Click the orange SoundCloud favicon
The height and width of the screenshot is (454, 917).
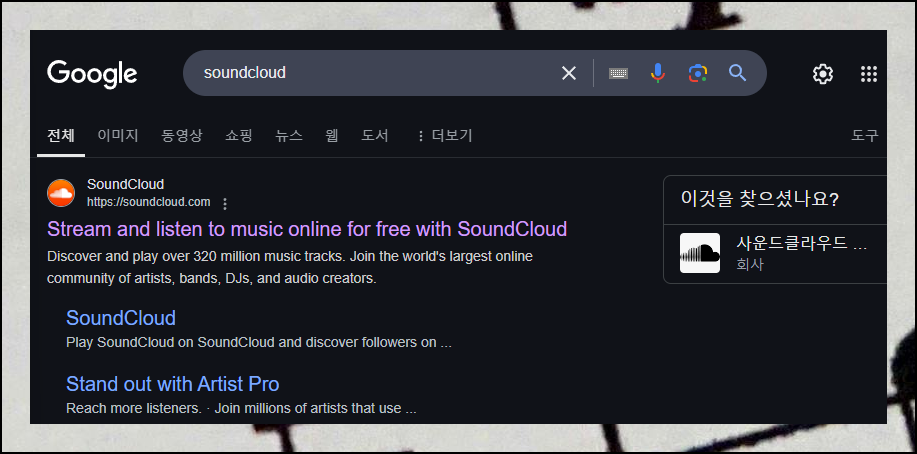pyautogui.click(x=61, y=193)
